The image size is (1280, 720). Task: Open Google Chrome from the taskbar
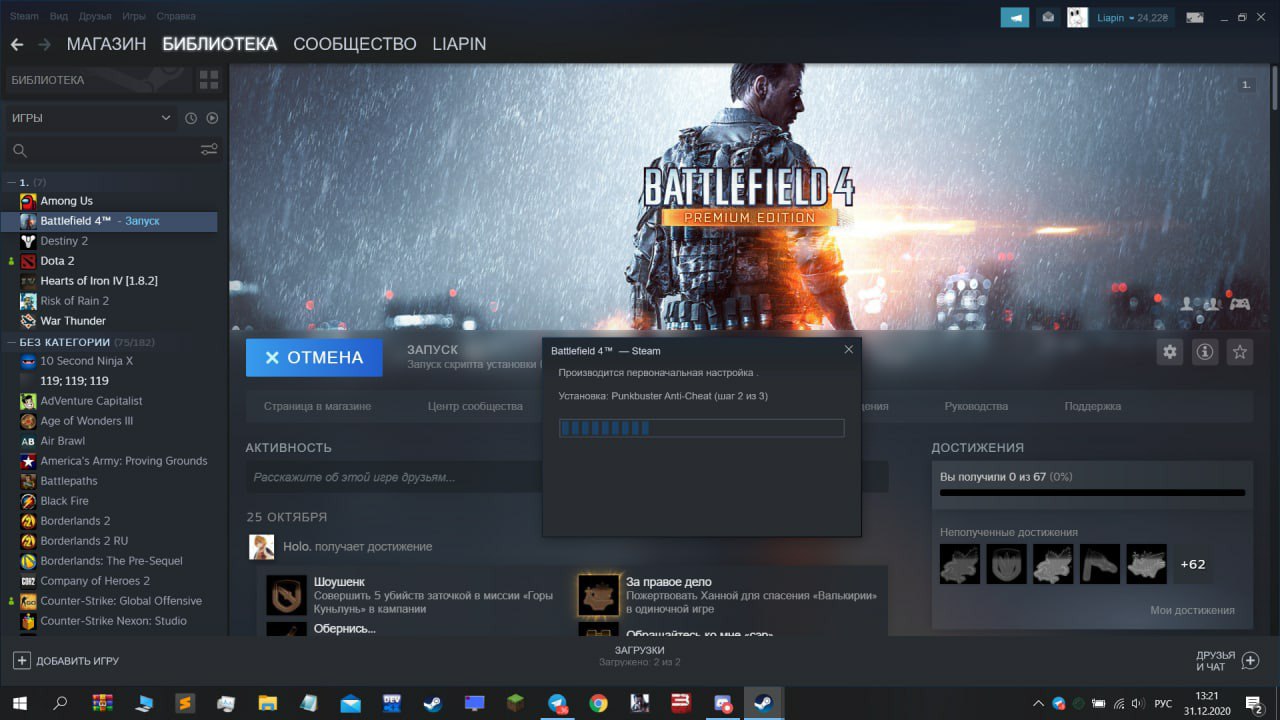pos(598,703)
